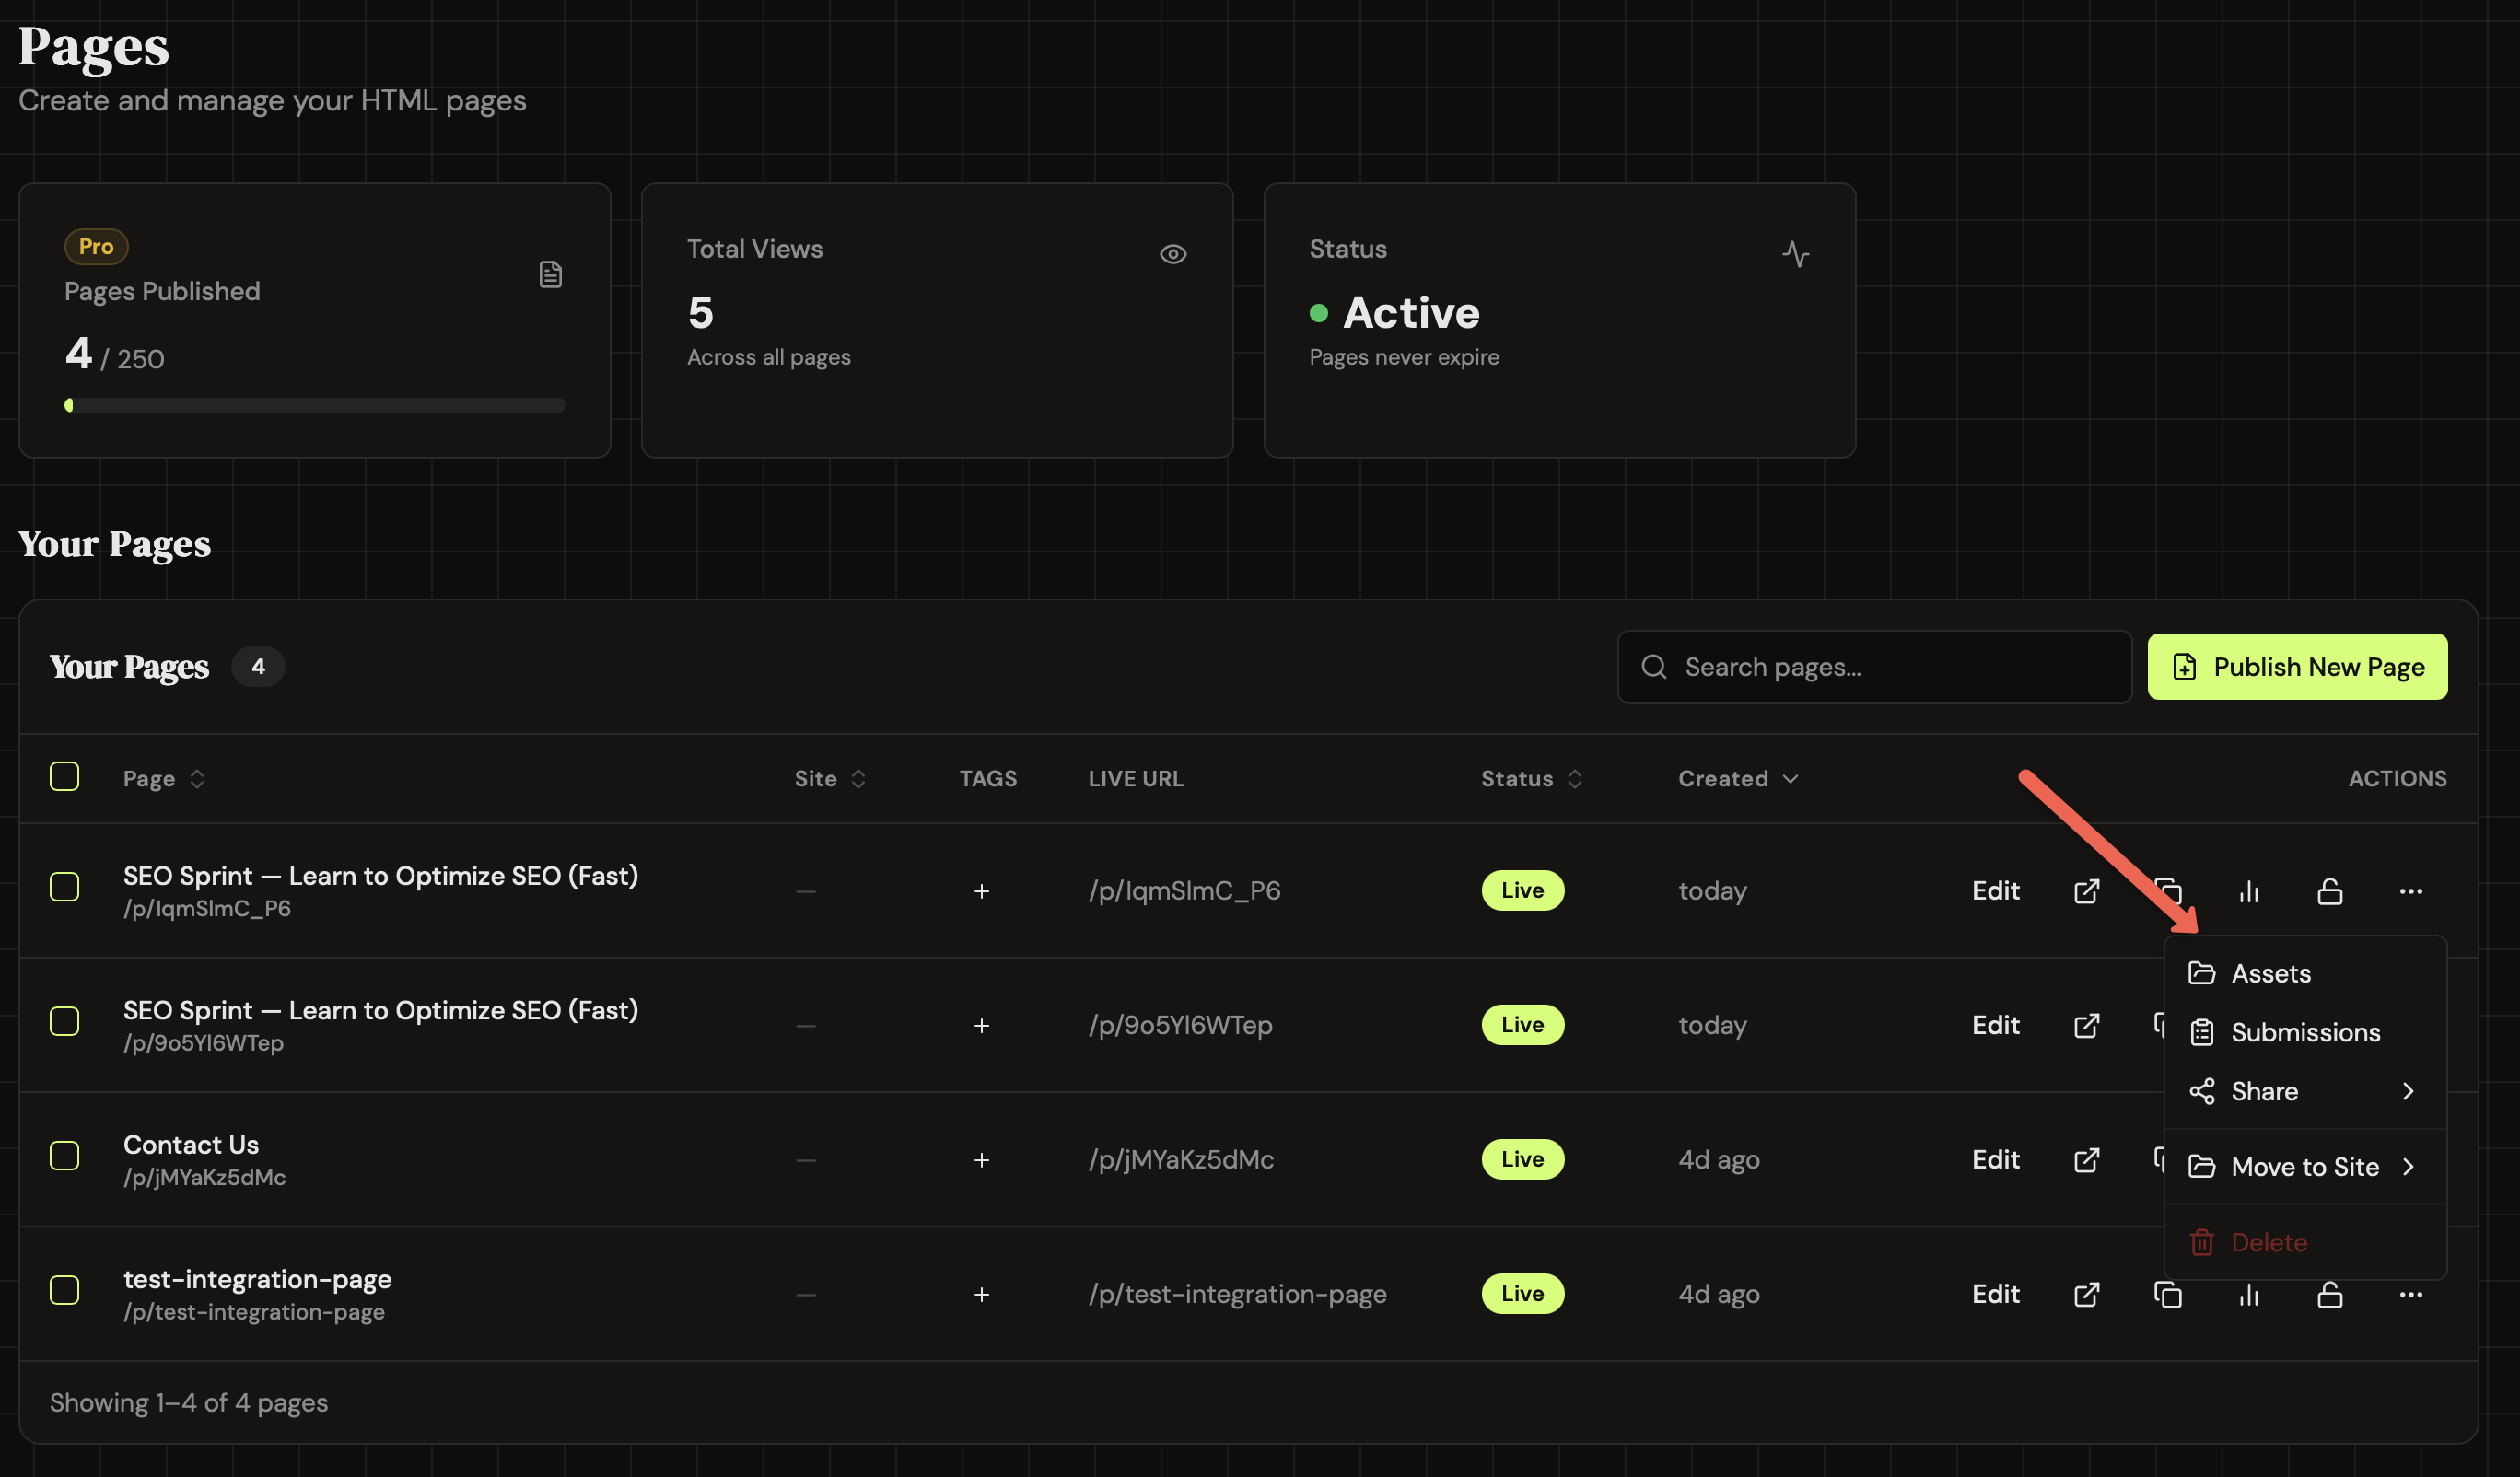Open live URL /p/test-integration-page
The height and width of the screenshot is (1477, 2520).
tap(1237, 1294)
